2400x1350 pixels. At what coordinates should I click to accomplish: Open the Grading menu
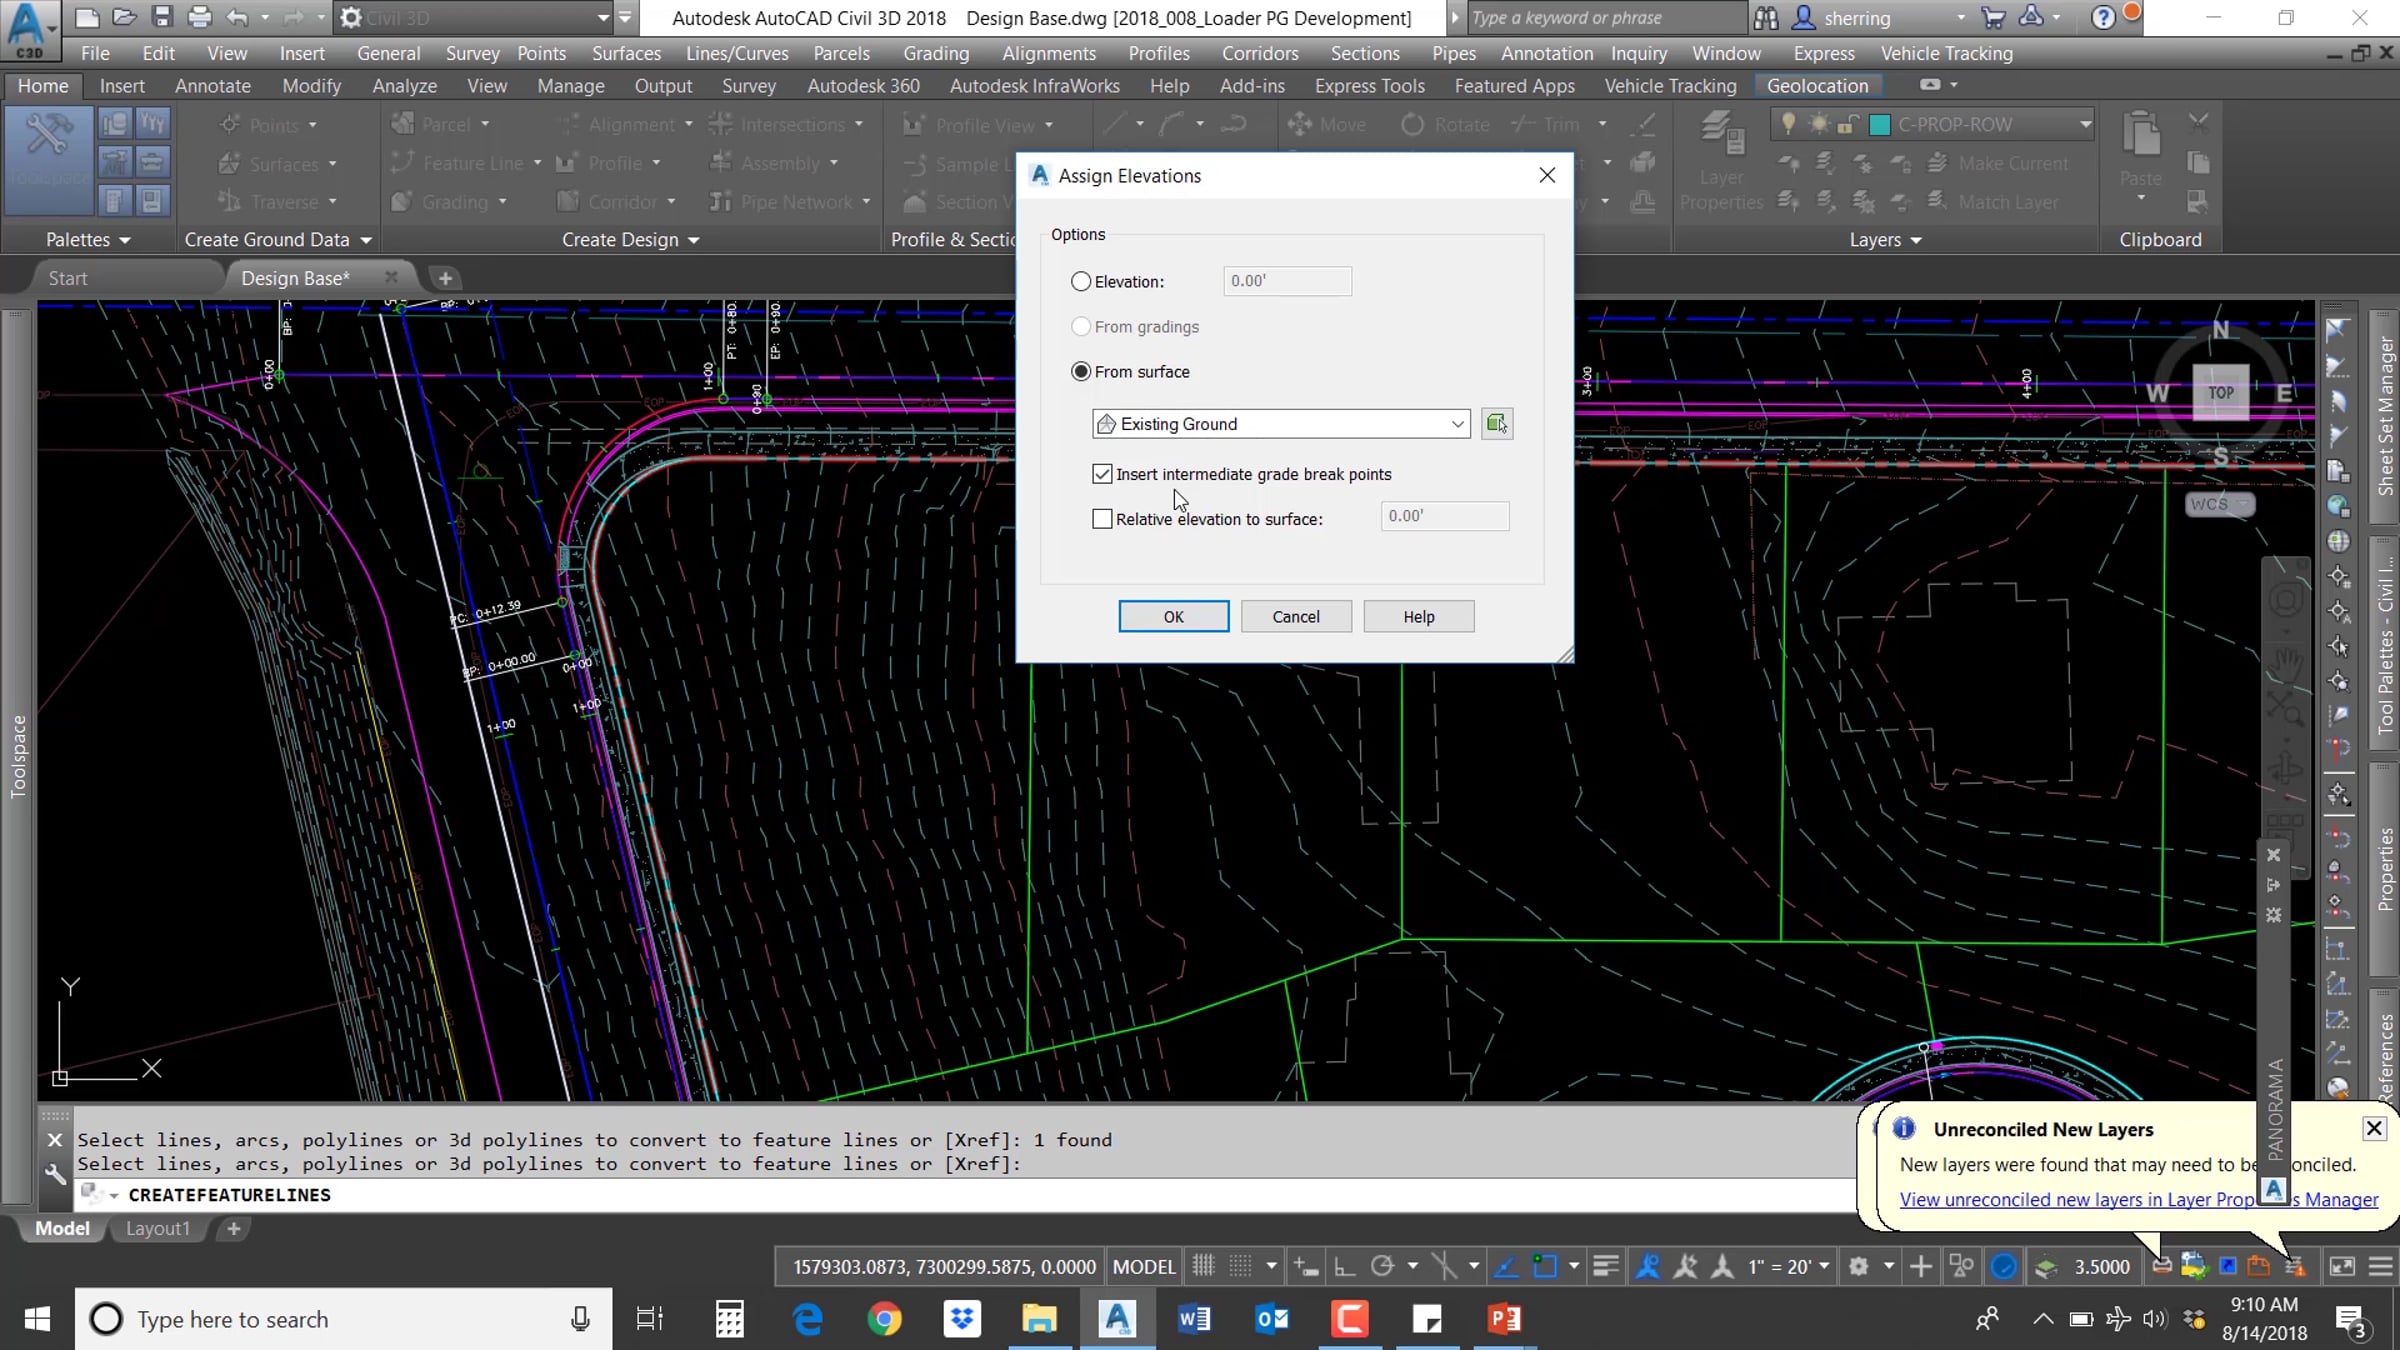936,53
